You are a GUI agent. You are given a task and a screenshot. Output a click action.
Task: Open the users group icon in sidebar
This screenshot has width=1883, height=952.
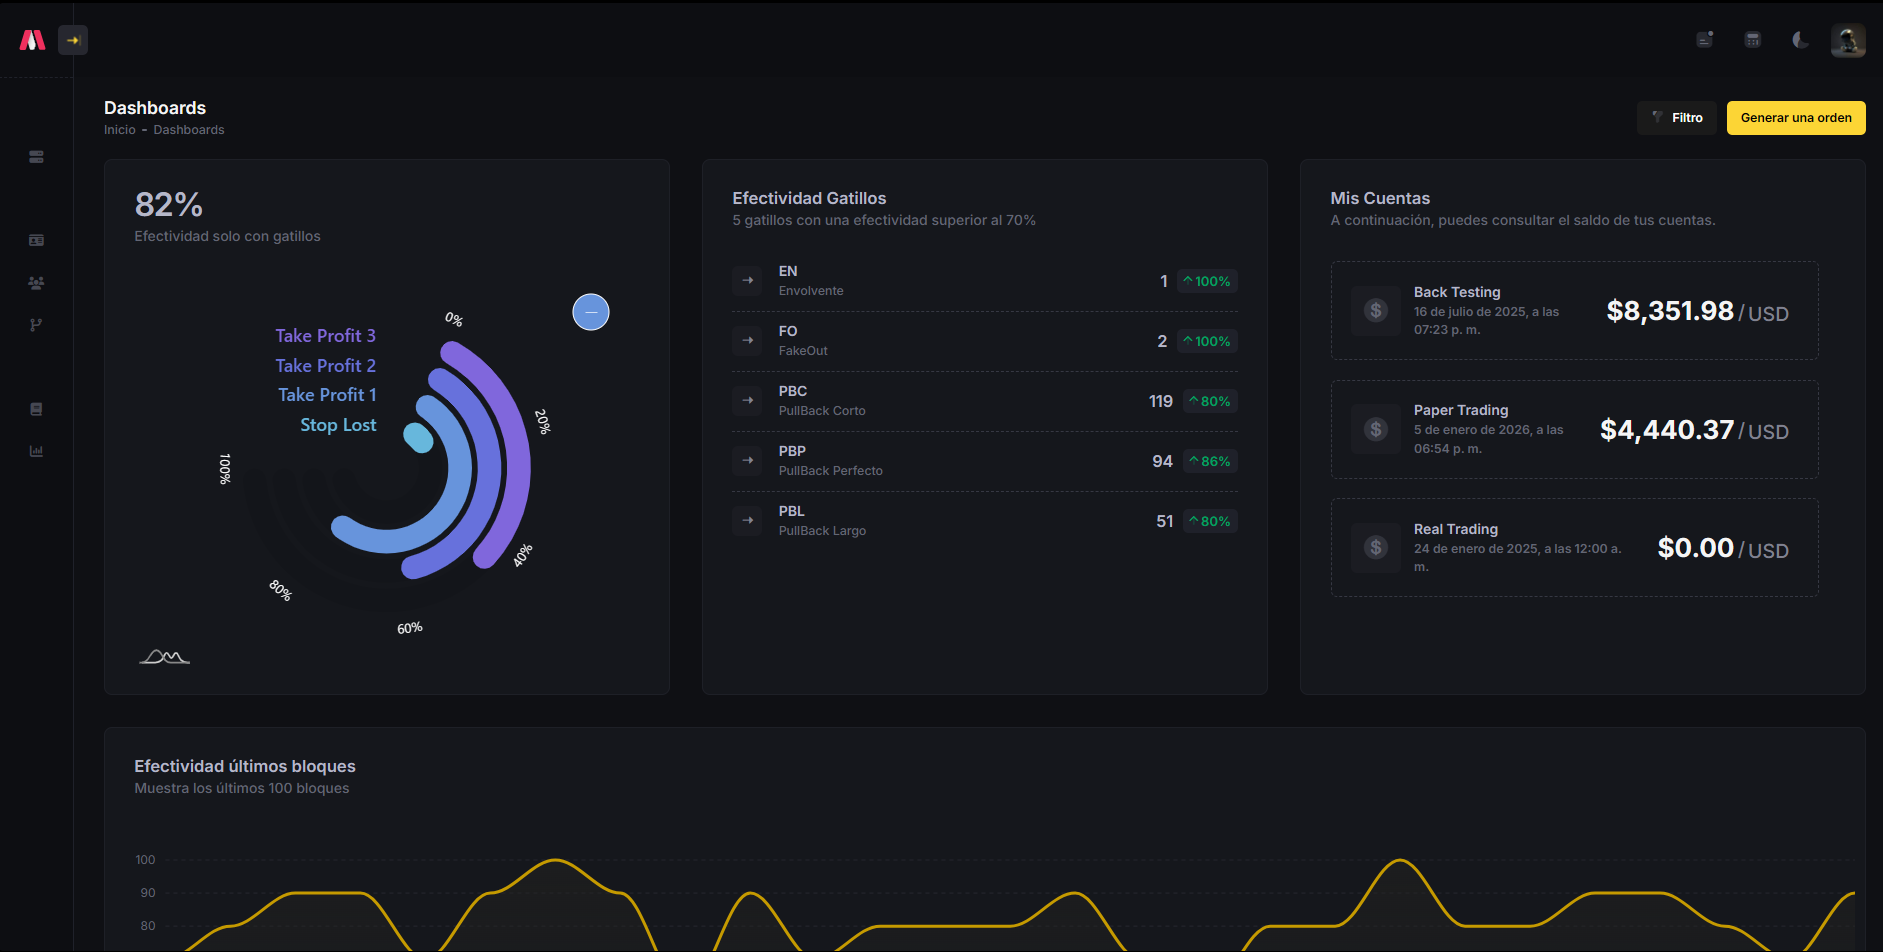coord(36,283)
